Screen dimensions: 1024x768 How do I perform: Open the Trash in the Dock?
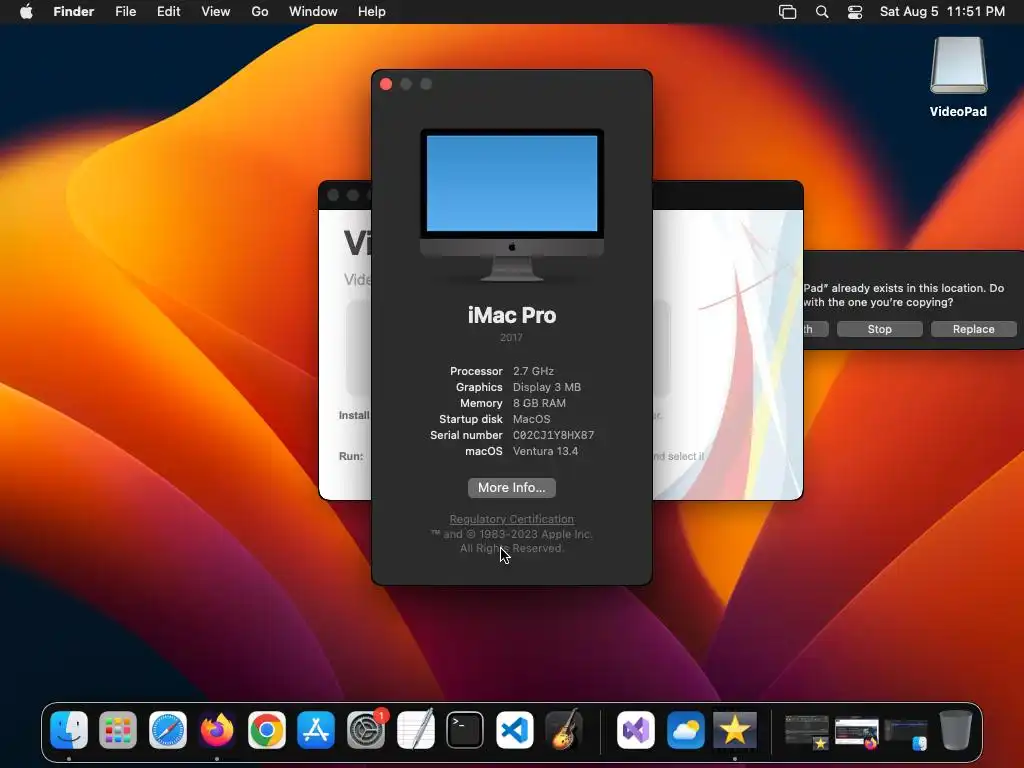point(955,729)
